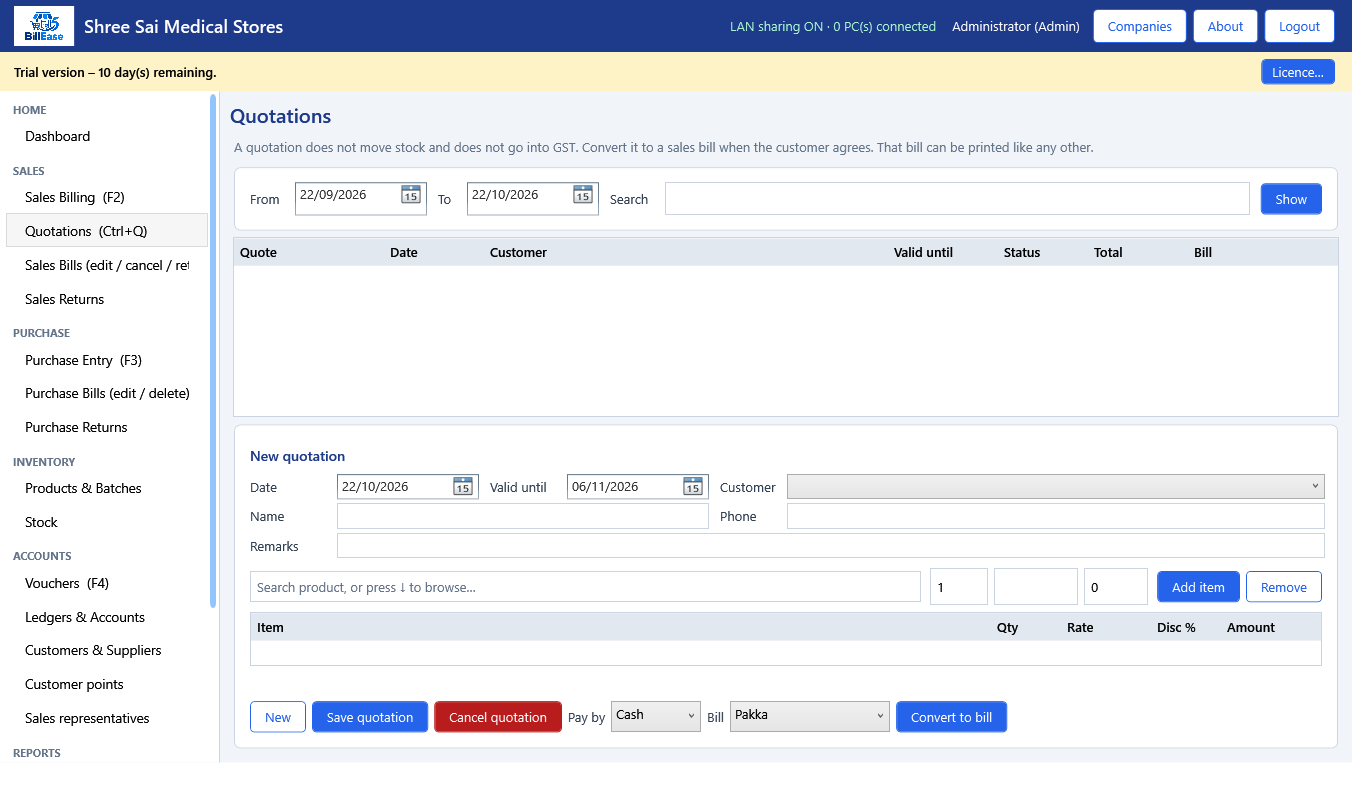Click the Companies button

[x=1140, y=26]
